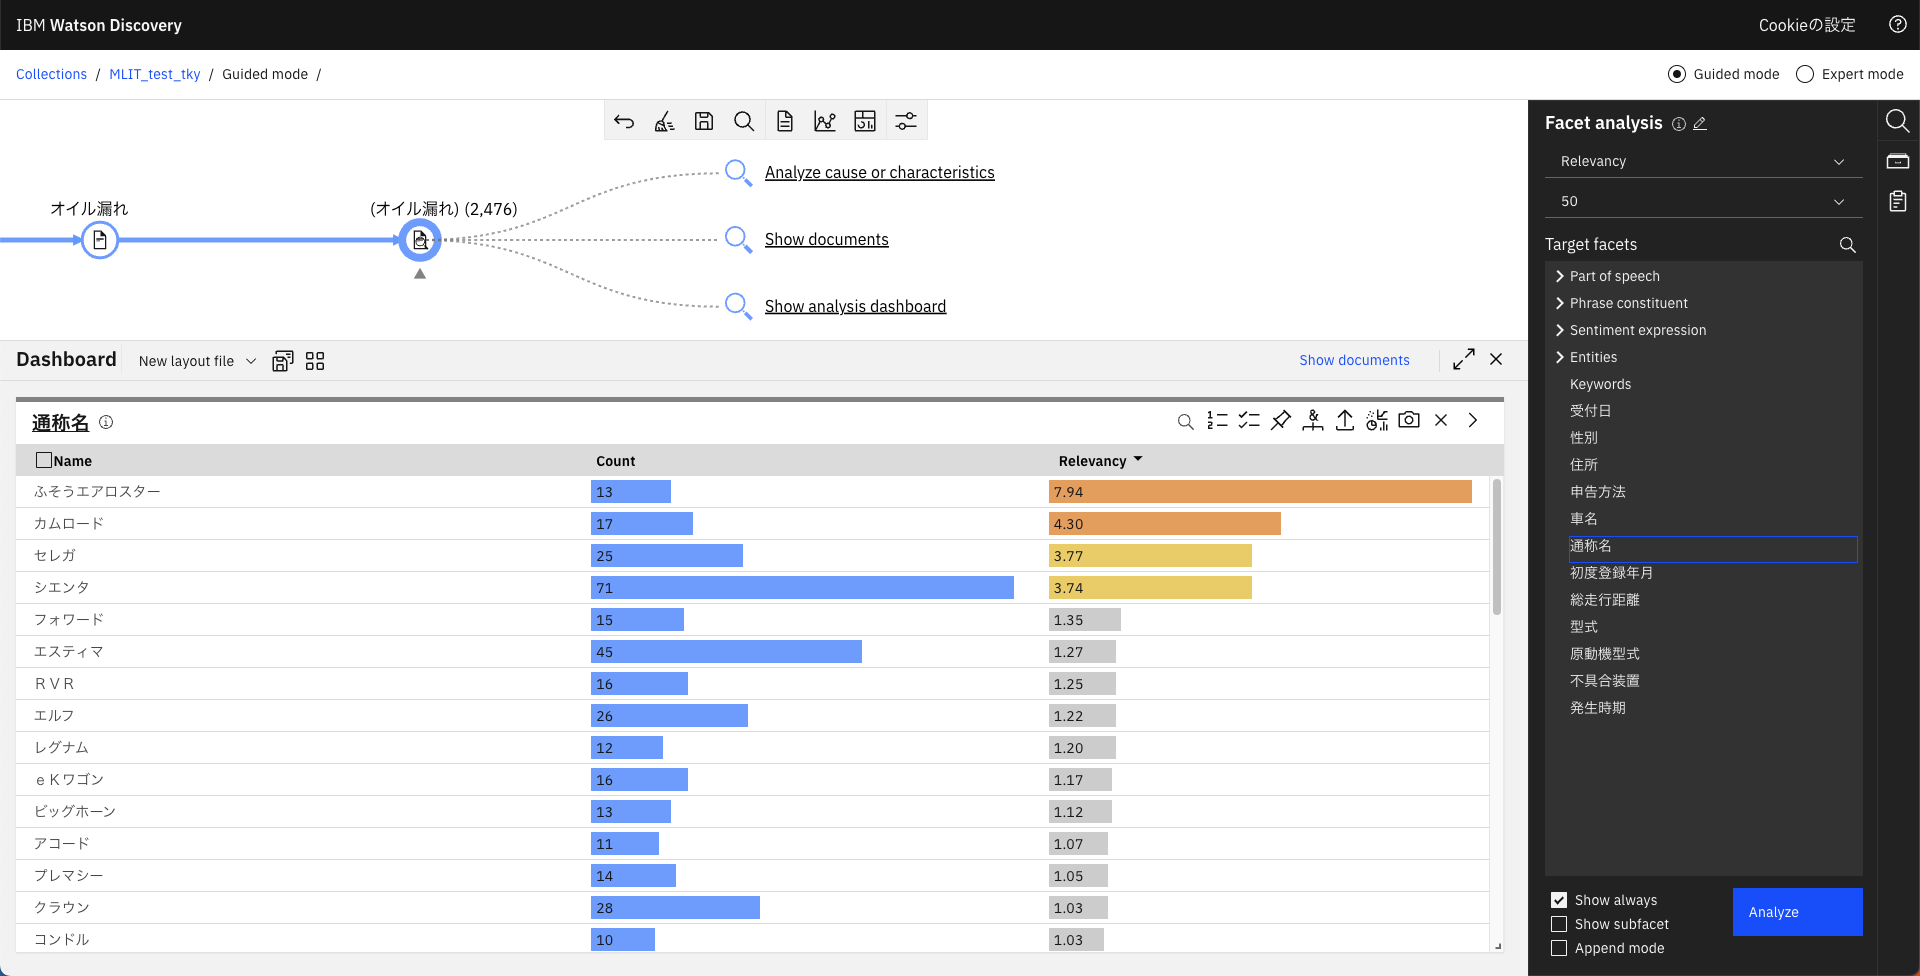Open the Collections breadcrumb link
The height and width of the screenshot is (976, 1920).
pos(51,74)
